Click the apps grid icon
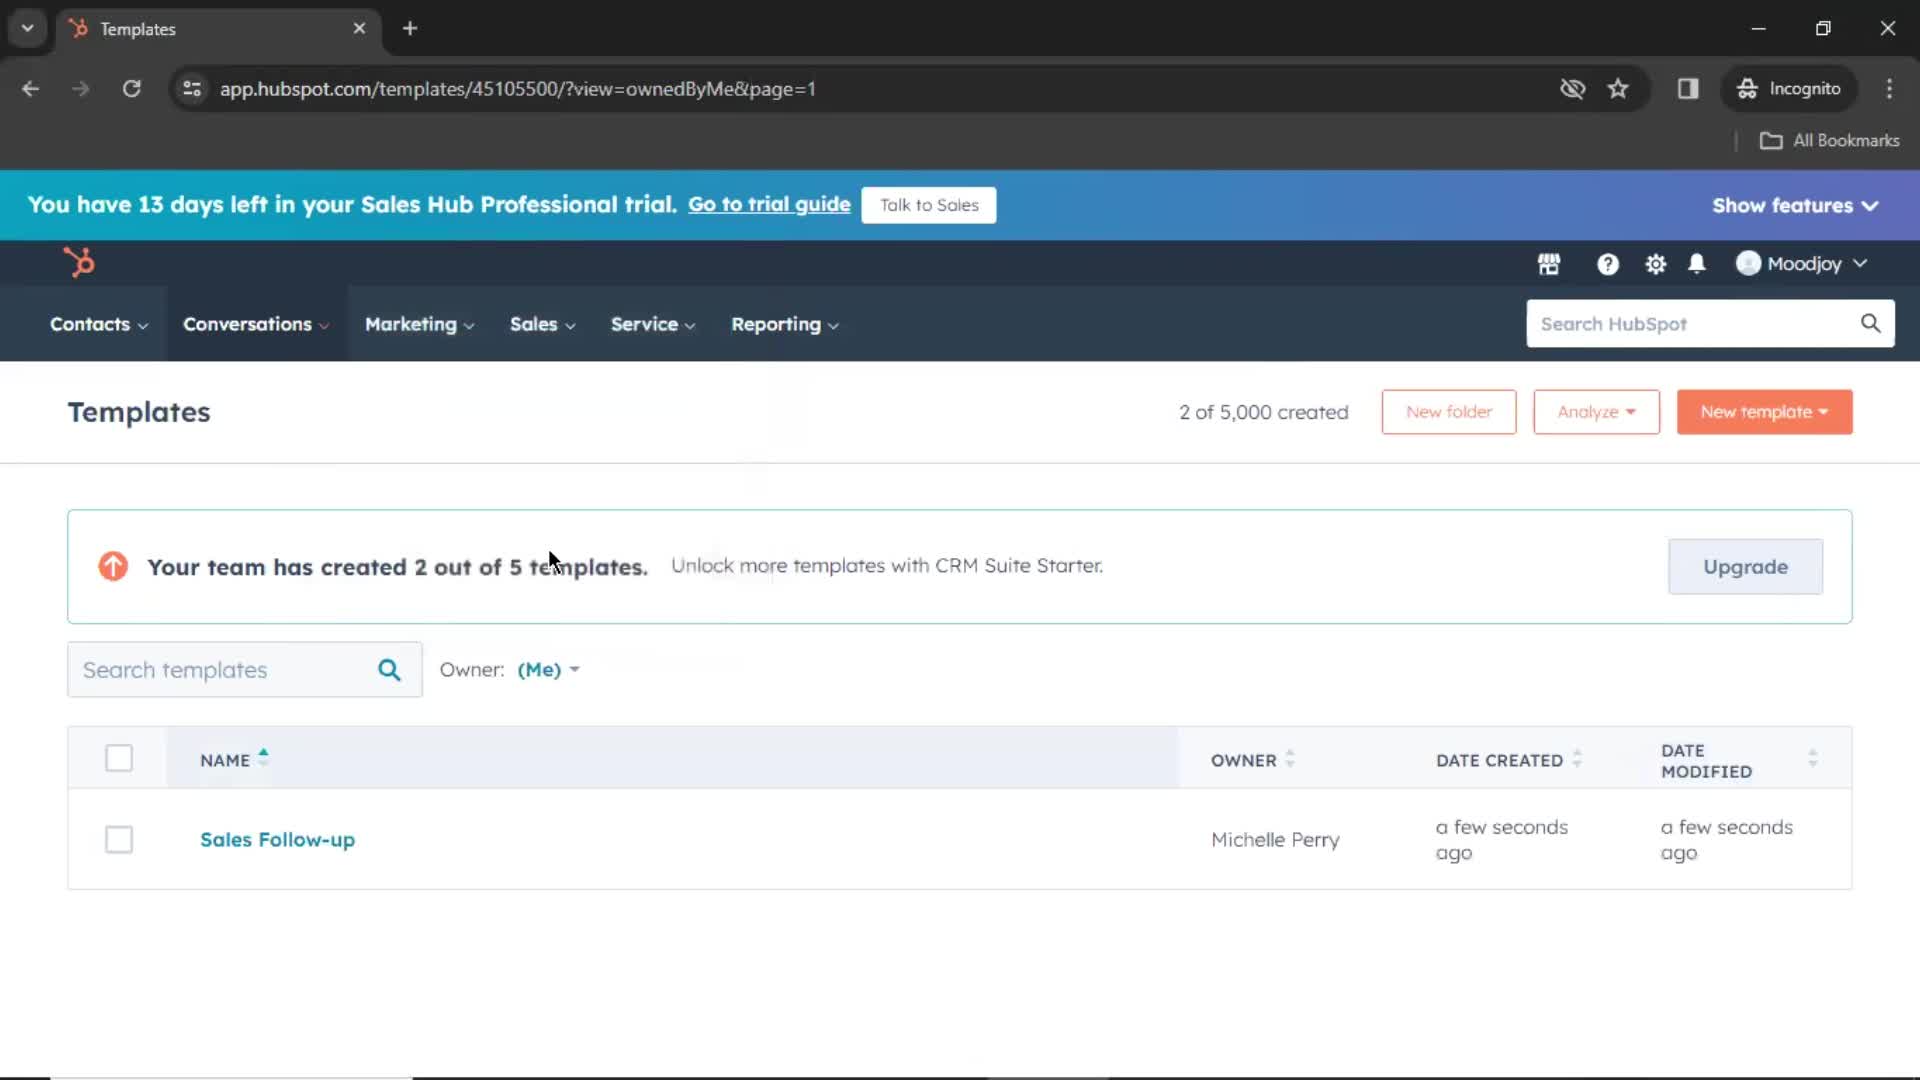1920x1080 pixels. click(1549, 262)
